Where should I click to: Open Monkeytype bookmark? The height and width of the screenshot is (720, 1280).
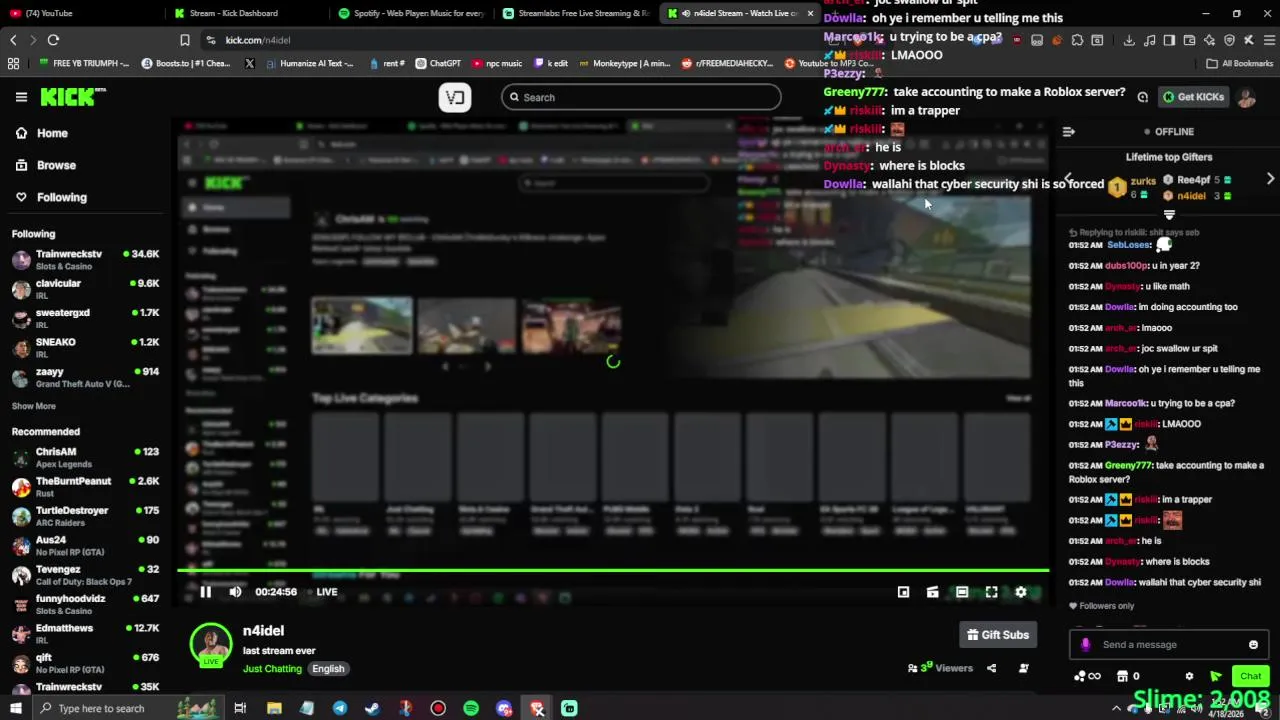(623, 63)
